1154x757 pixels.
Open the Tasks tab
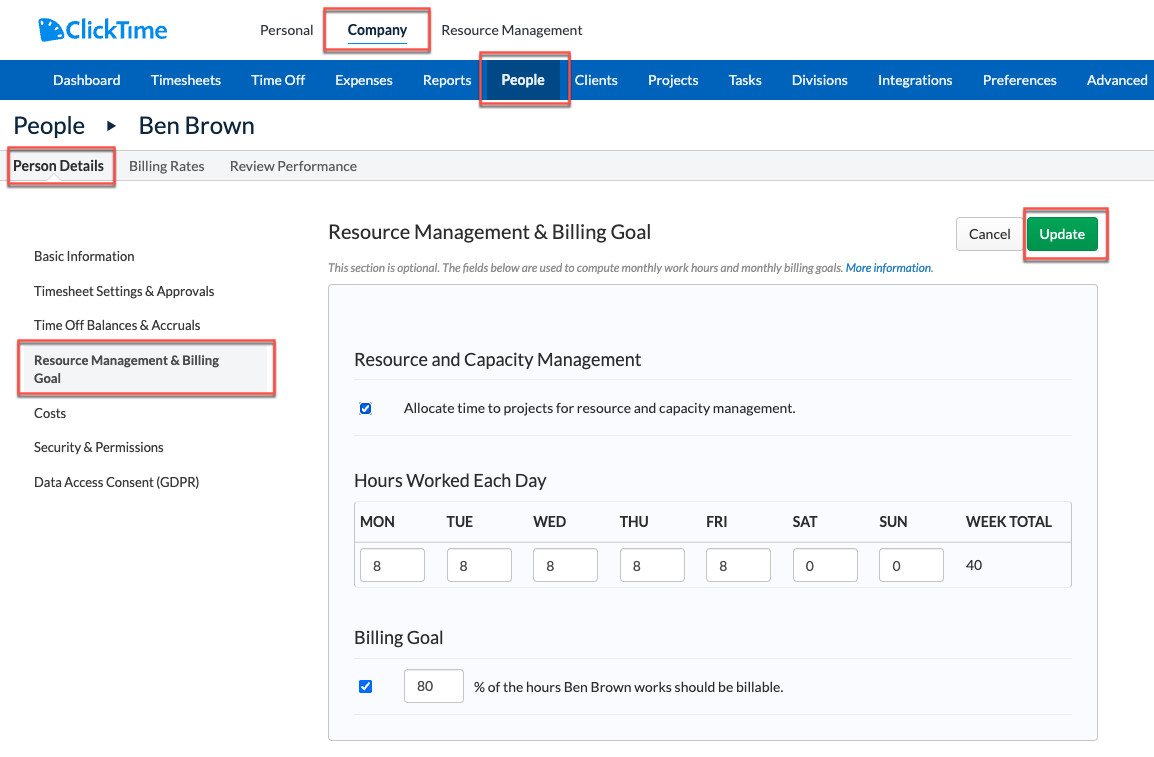tap(745, 80)
